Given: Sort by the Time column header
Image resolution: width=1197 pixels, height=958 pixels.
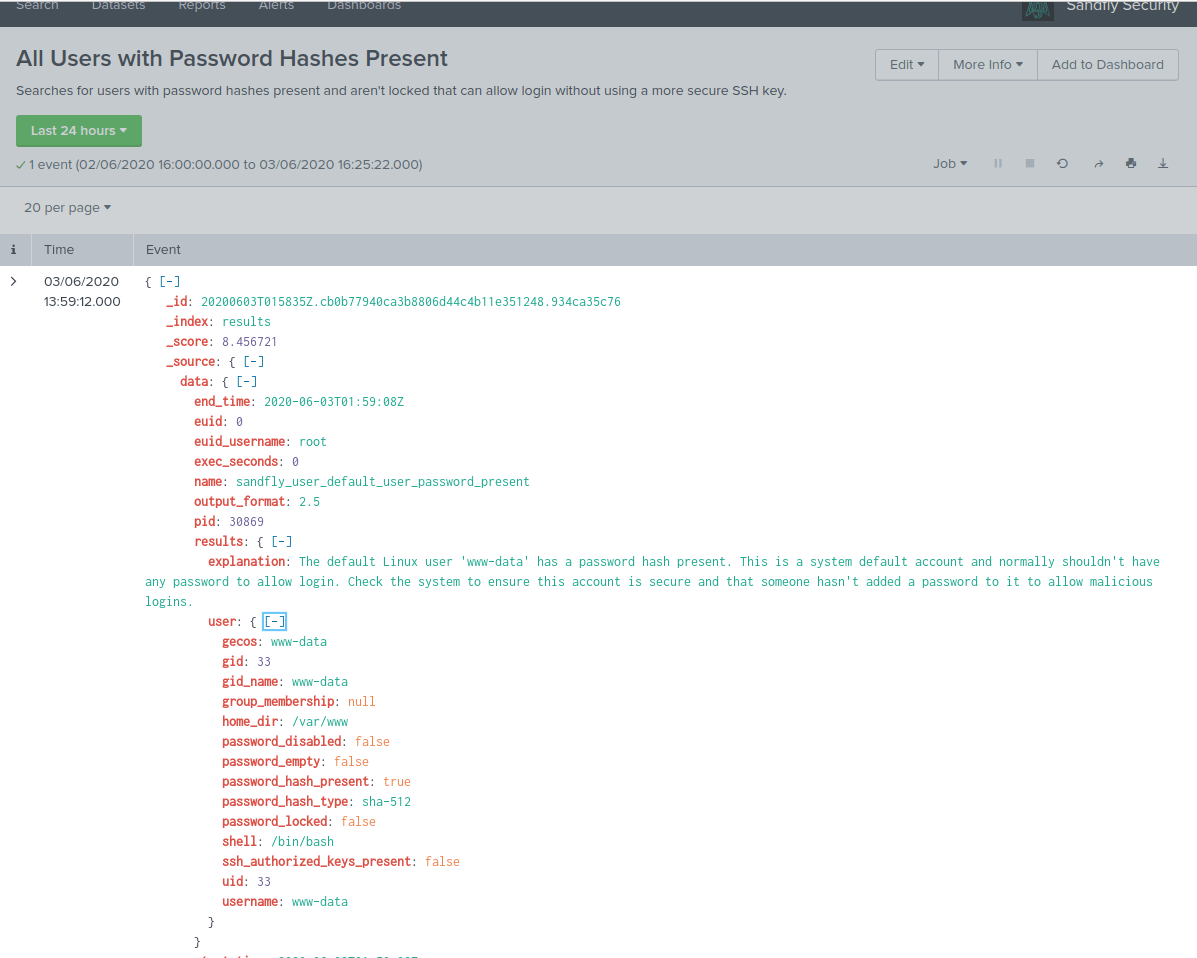Looking at the screenshot, I should click(x=59, y=250).
